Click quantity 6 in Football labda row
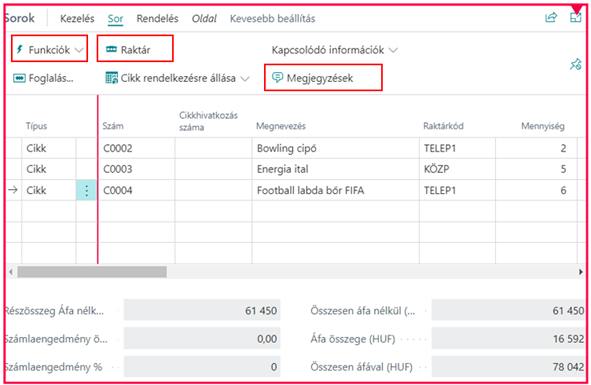This screenshot has height=385, width=591. 536,190
